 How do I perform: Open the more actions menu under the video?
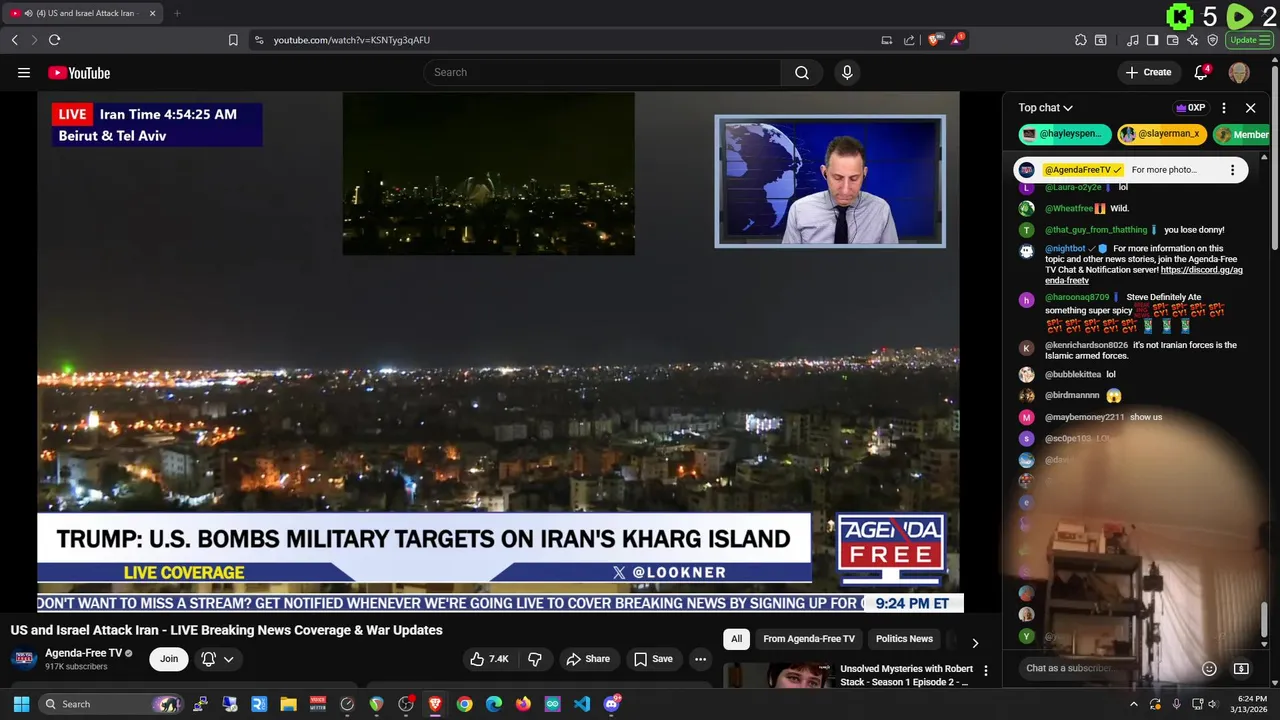coord(700,659)
